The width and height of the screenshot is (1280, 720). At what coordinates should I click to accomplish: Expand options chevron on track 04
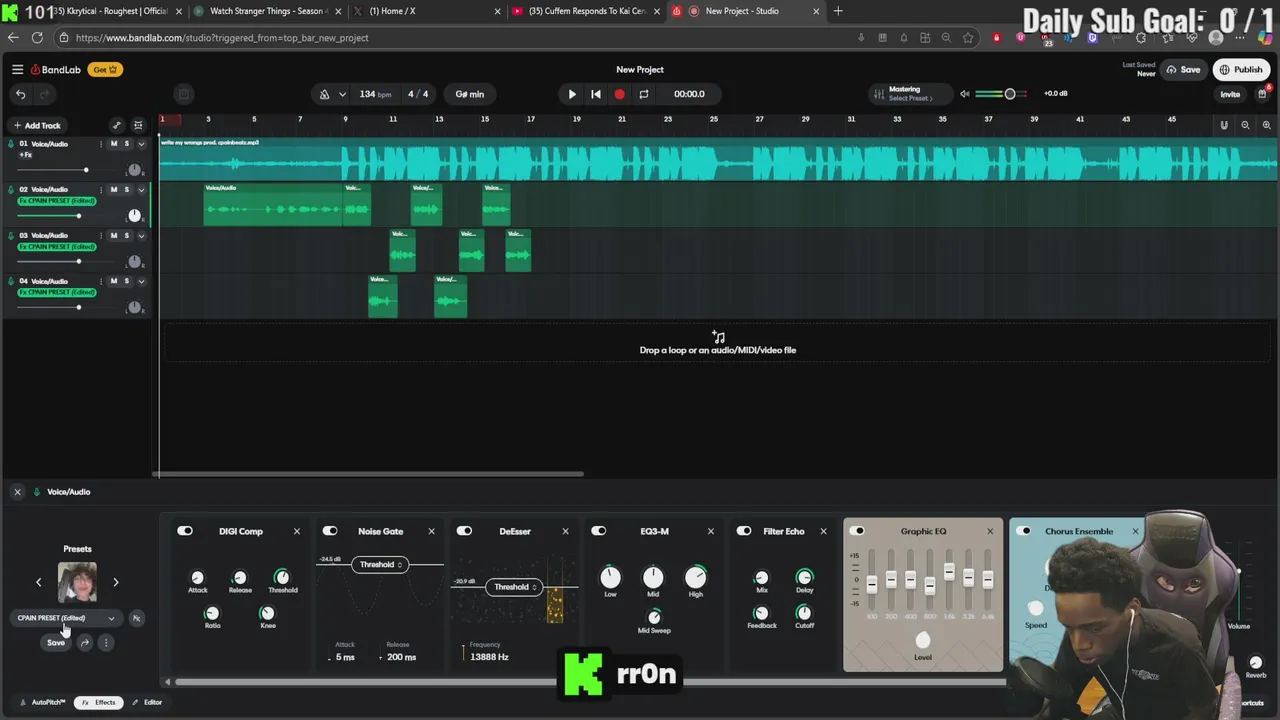point(141,282)
